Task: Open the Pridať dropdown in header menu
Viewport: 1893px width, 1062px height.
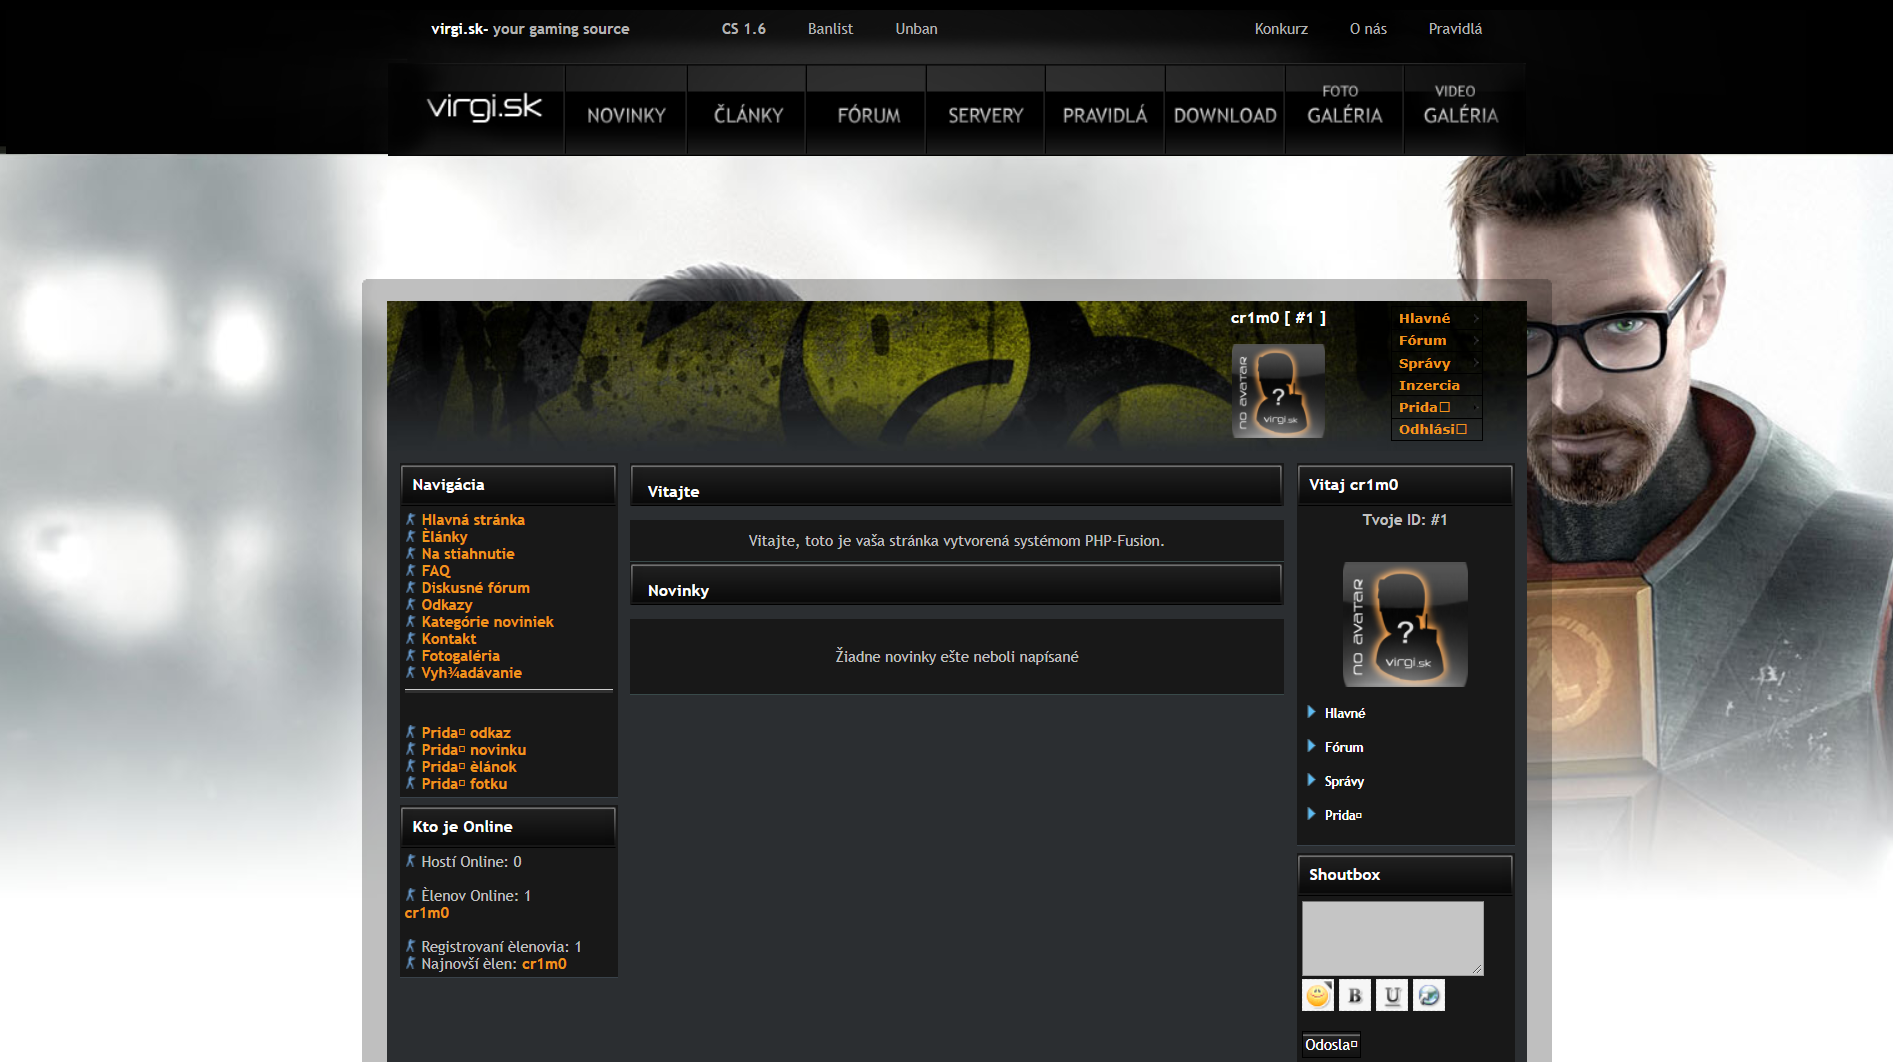Action: pos(1436,408)
